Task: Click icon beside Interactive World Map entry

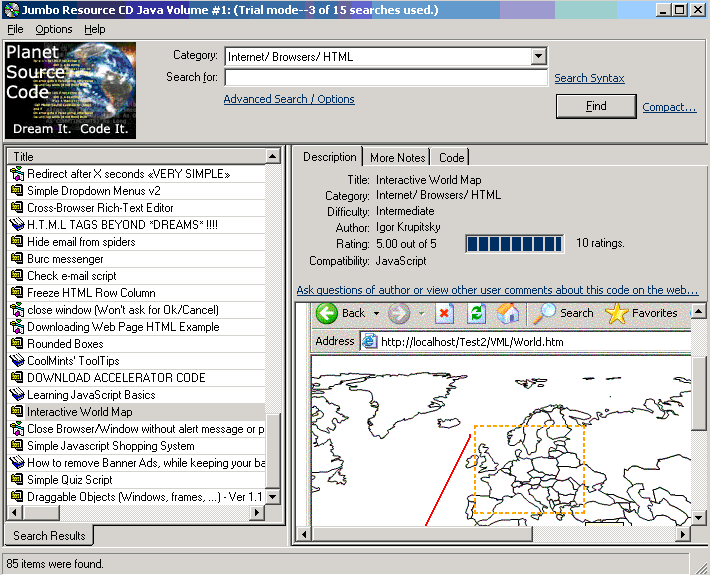Action: pyautogui.click(x=17, y=412)
